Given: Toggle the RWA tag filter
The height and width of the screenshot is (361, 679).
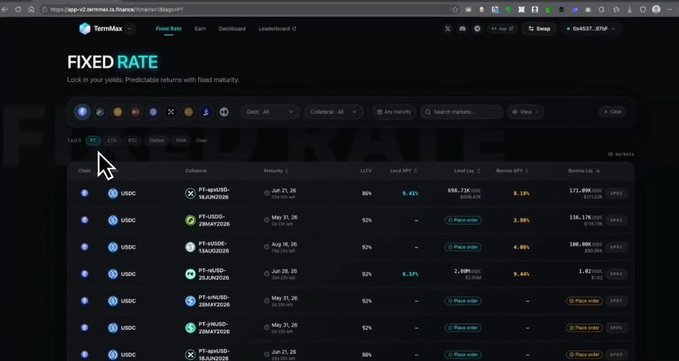Looking at the screenshot, I should [x=181, y=140].
